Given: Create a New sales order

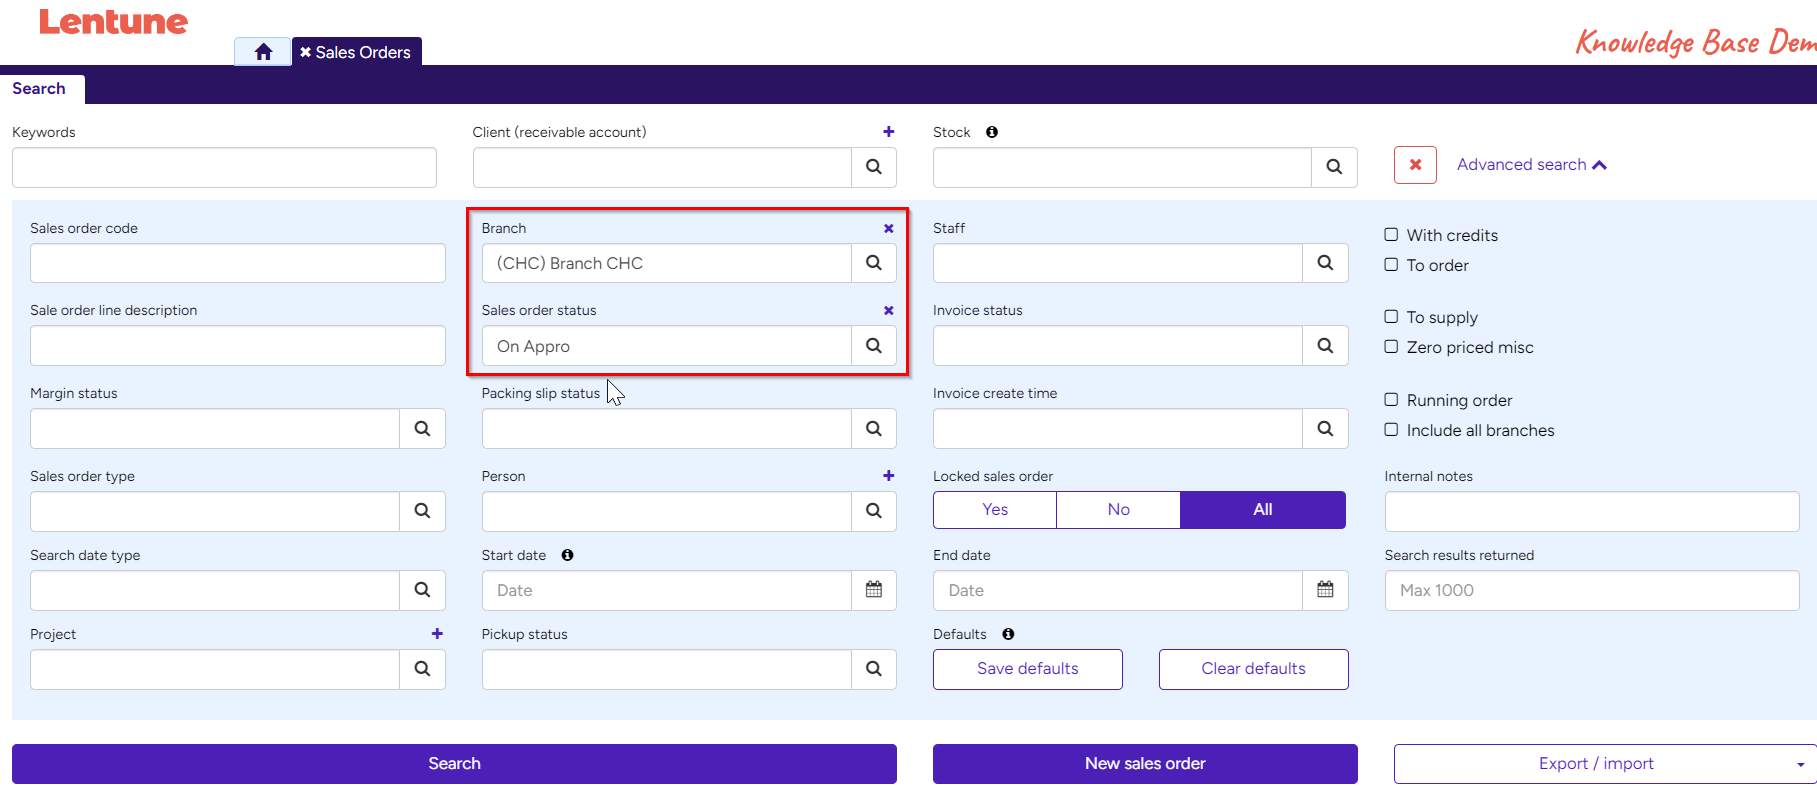Looking at the screenshot, I should (1145, 764).
